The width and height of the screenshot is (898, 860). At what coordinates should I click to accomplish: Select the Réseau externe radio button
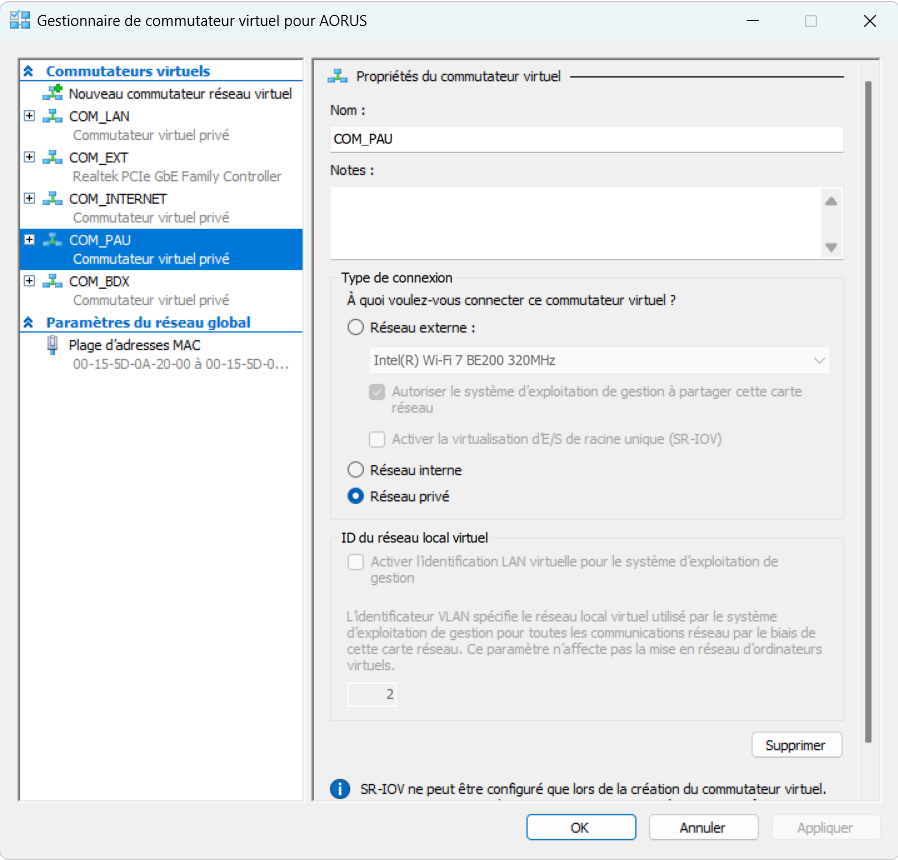[355, 327]
